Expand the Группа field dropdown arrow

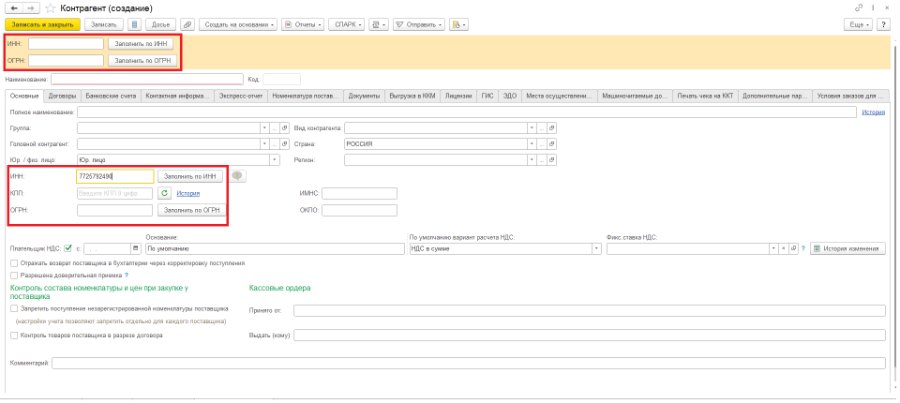click(265, 128)
